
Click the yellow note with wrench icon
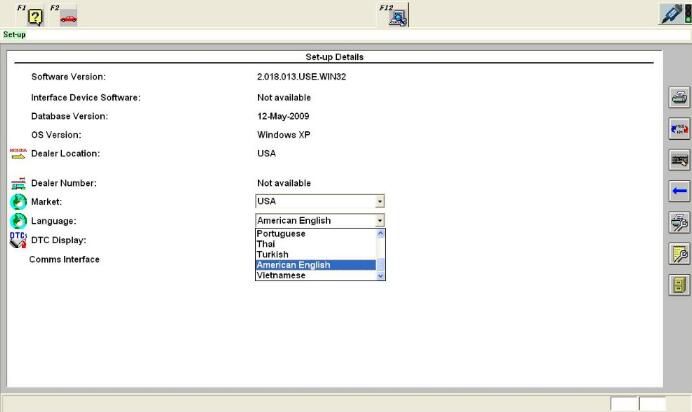click(679, 254)
